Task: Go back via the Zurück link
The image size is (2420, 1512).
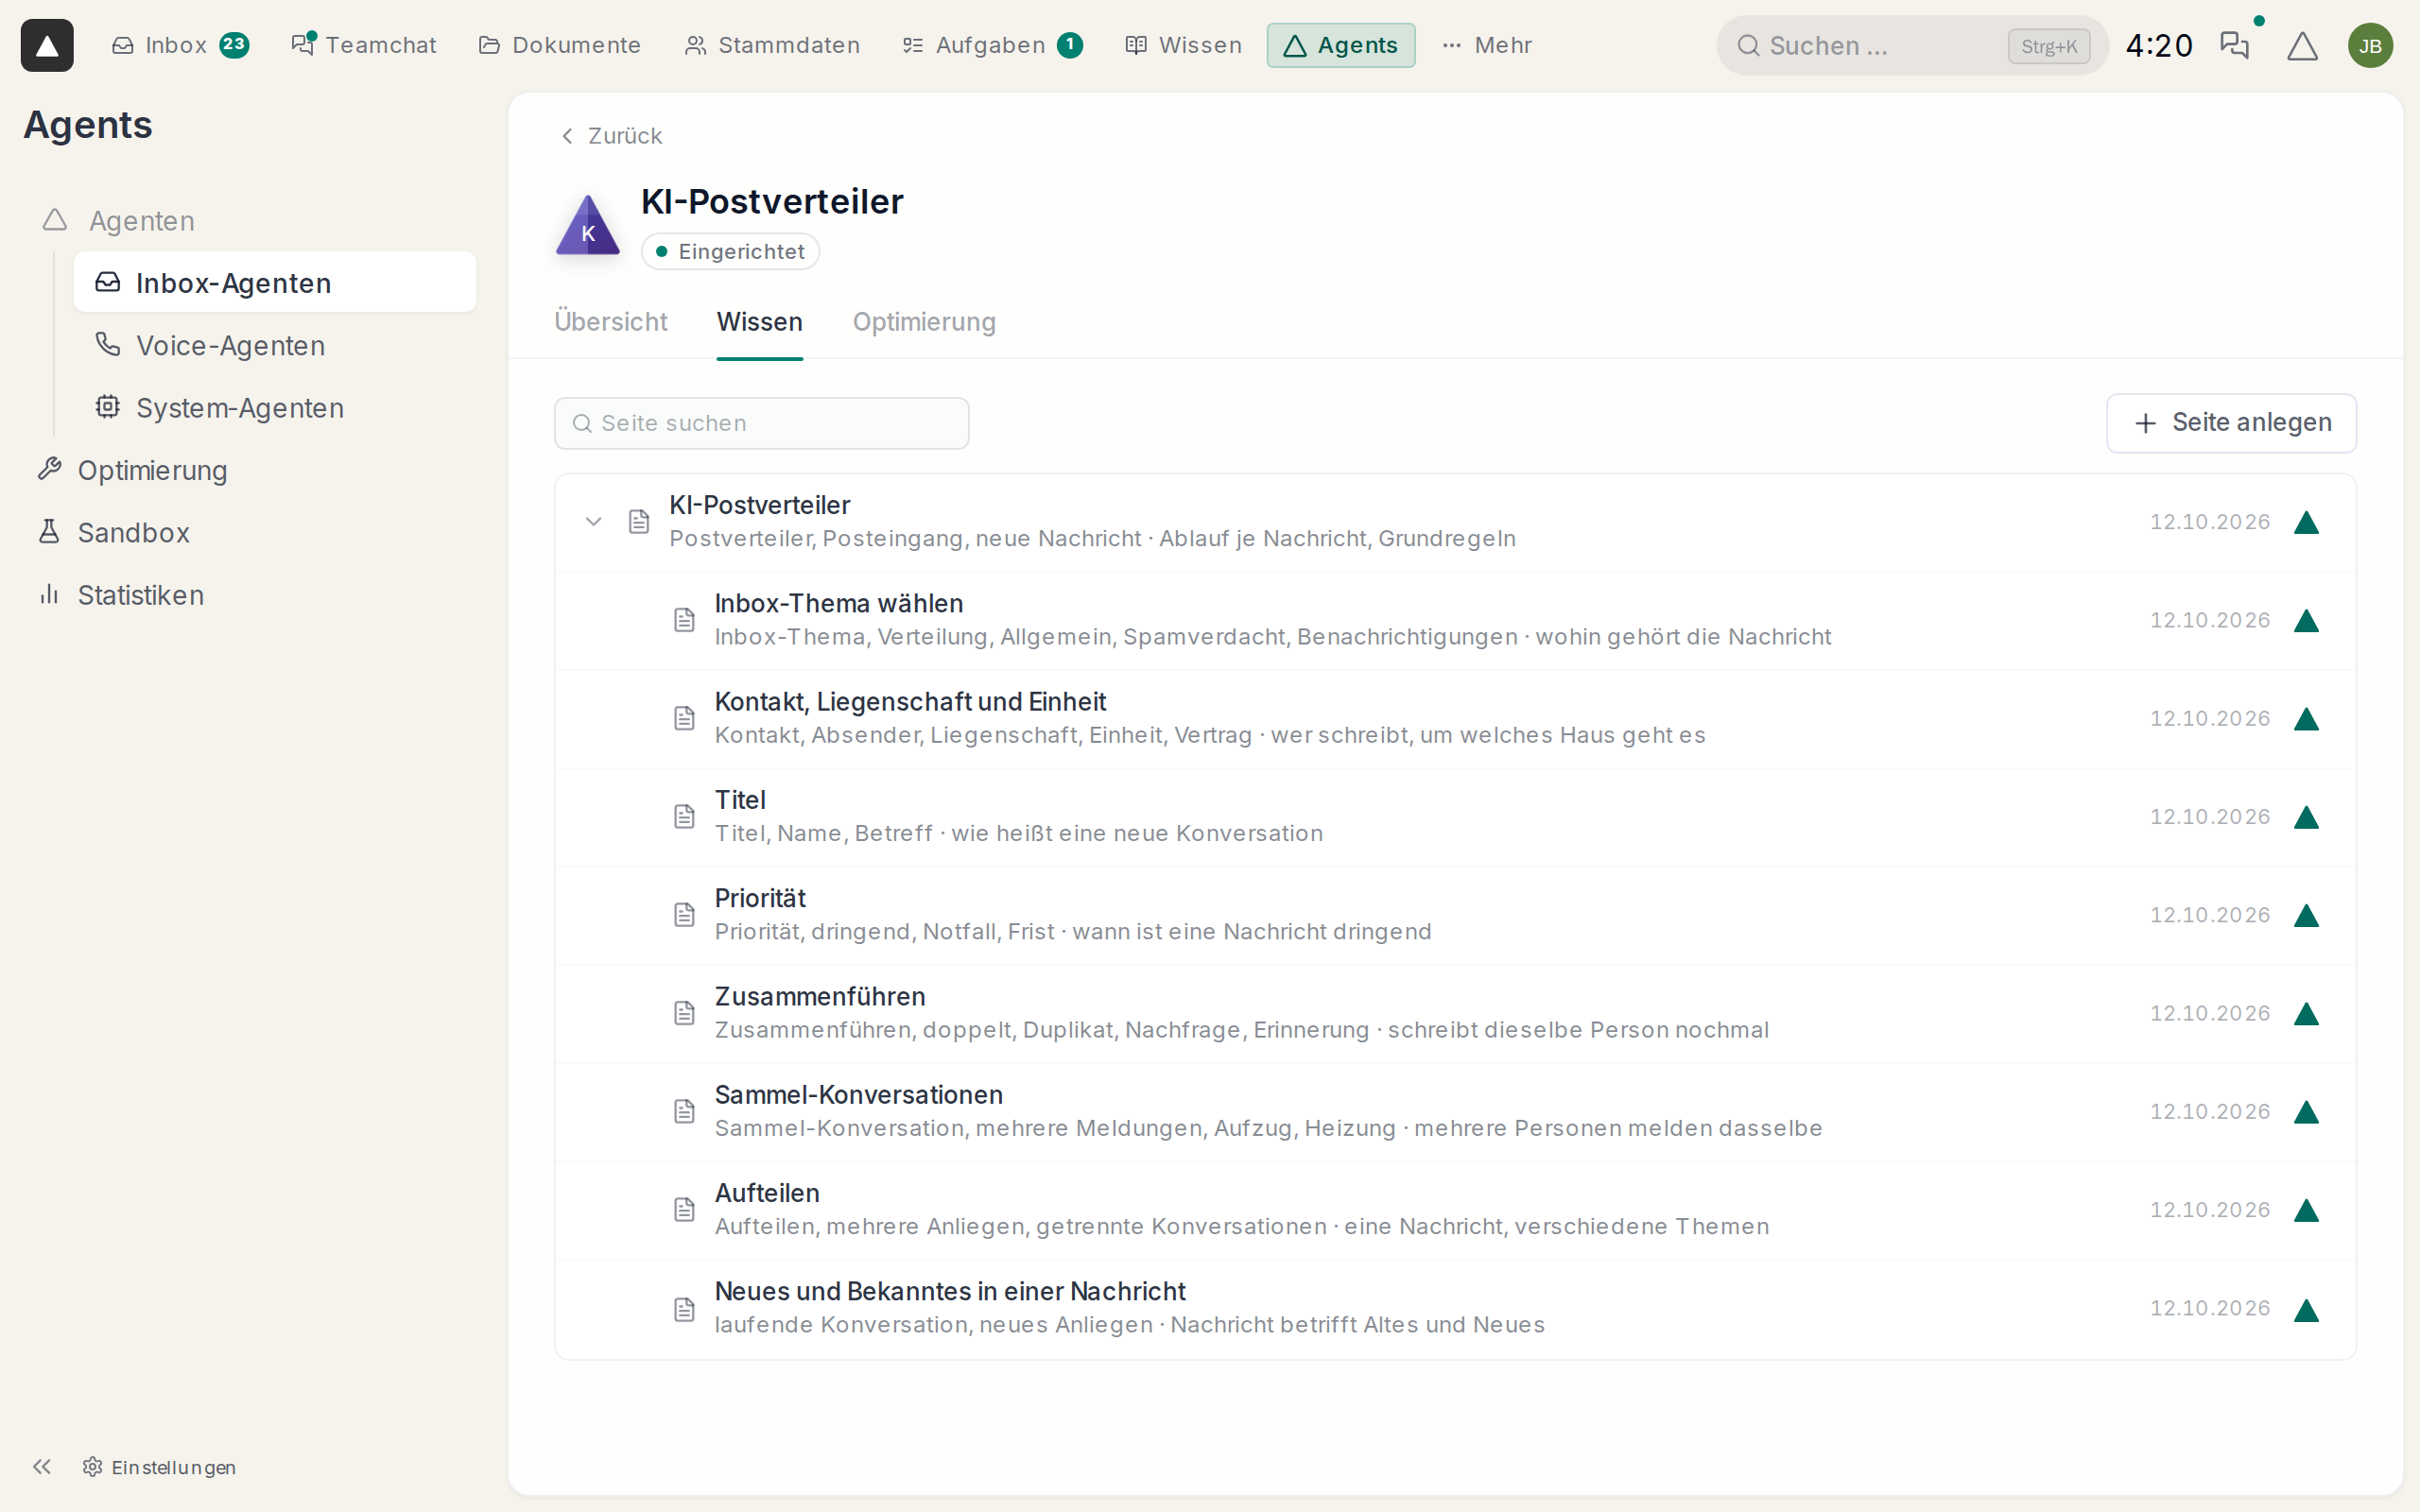Action: coord(611,136)
